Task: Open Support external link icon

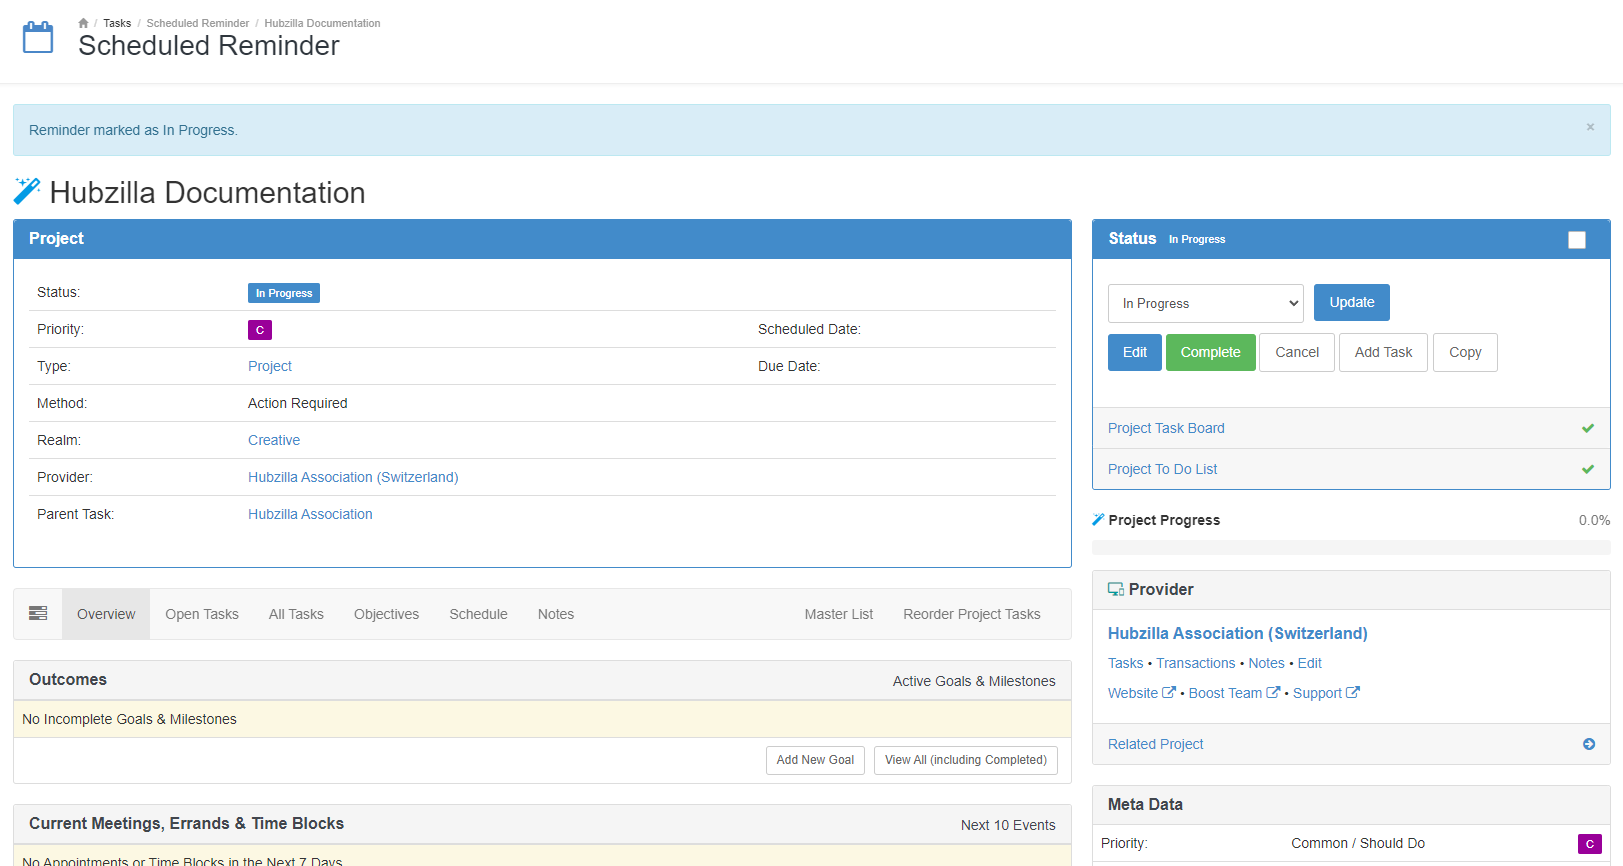Action: 1352,692
